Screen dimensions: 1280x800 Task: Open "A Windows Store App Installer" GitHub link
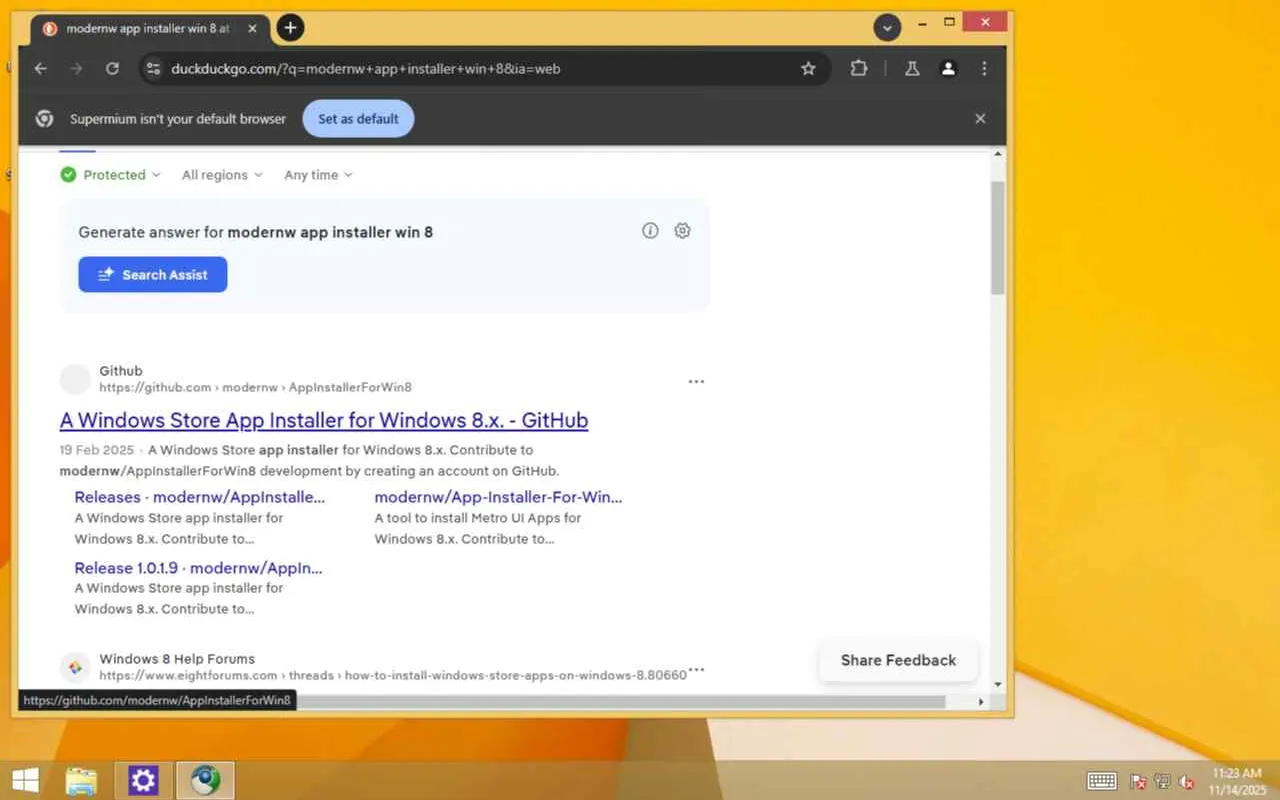(x=324, y=420)
